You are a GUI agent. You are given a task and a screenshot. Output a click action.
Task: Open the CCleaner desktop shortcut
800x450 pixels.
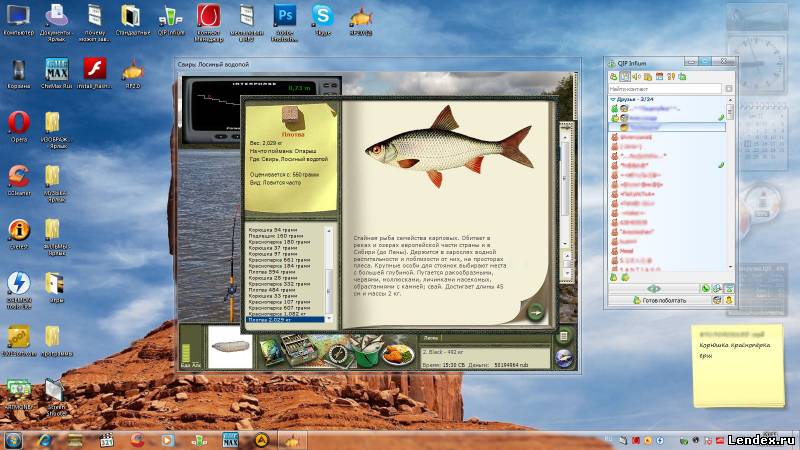click(x=19, y=180)
